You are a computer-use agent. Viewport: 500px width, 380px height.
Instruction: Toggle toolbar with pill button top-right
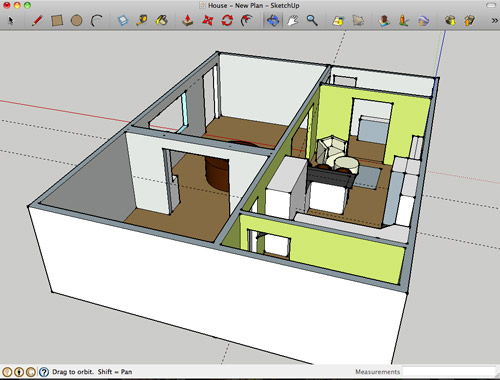[x=491, y=5]
